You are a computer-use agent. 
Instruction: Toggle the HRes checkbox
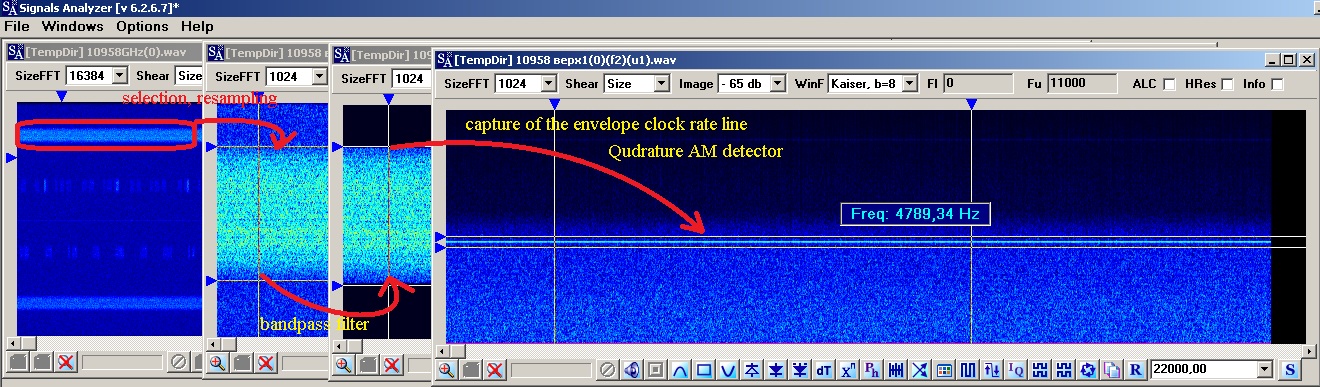point(1227,84)
